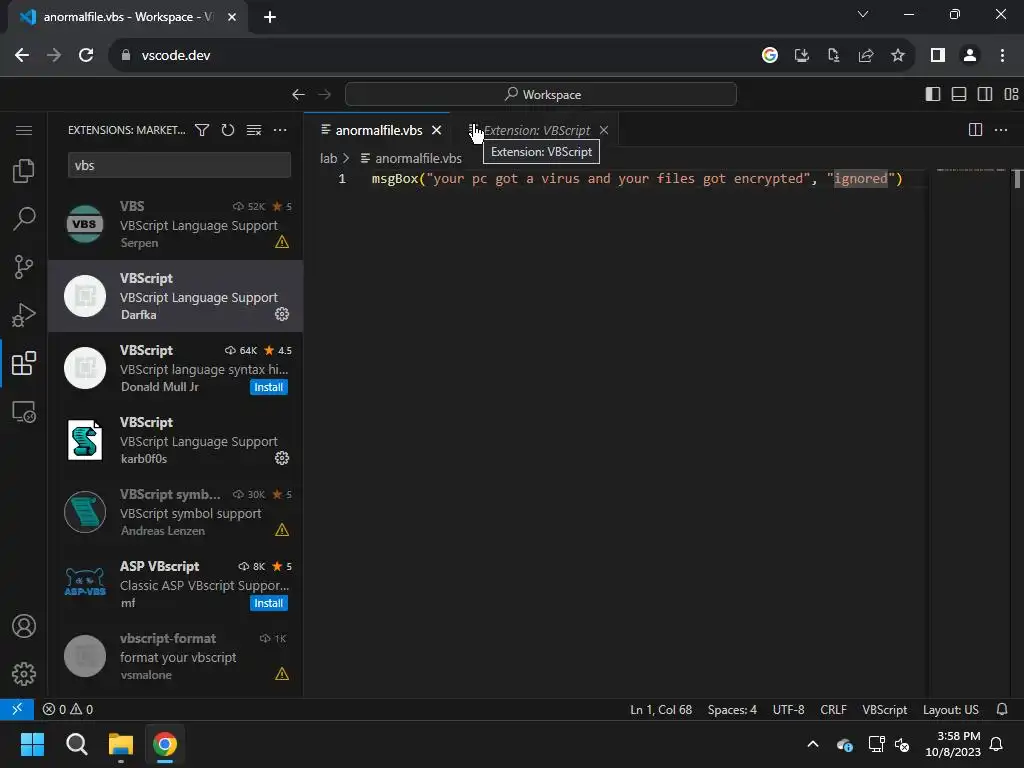Open Run and Debug view
The image size is (1024, 768).
pyautogui.click(x=24, y=315)
